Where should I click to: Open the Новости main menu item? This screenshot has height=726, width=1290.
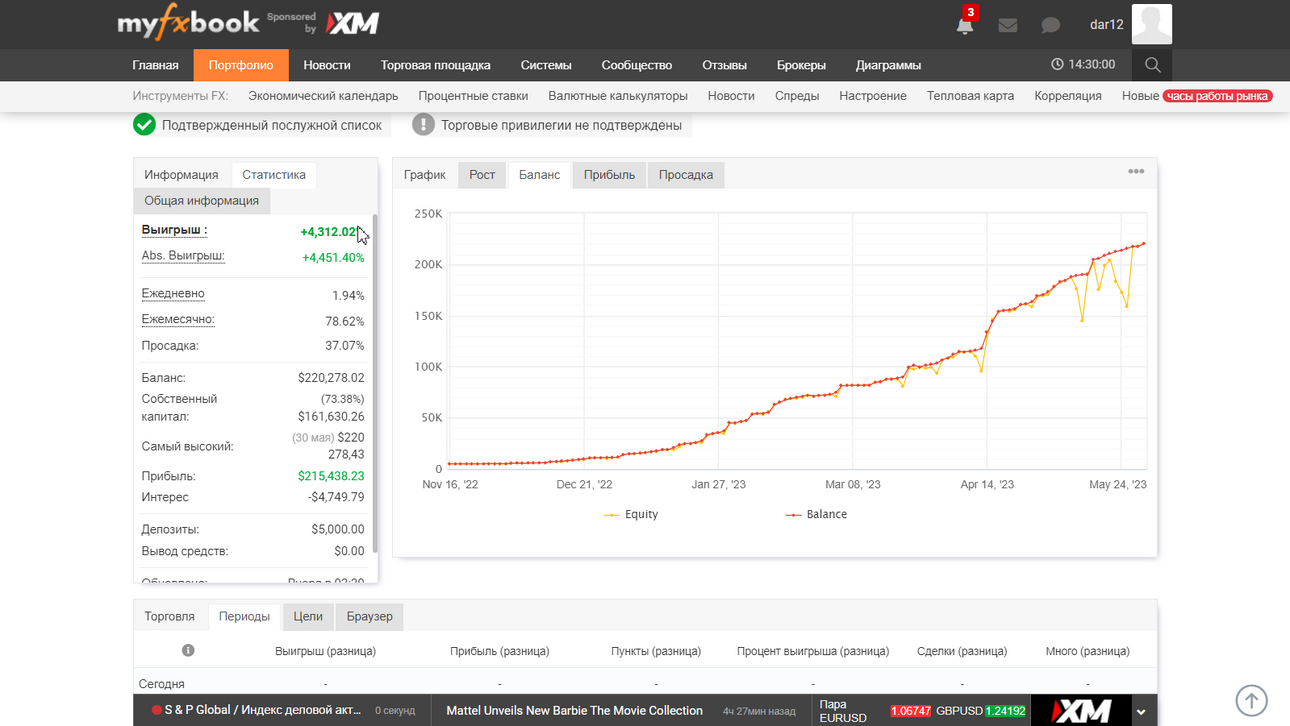tap(327, 65)
